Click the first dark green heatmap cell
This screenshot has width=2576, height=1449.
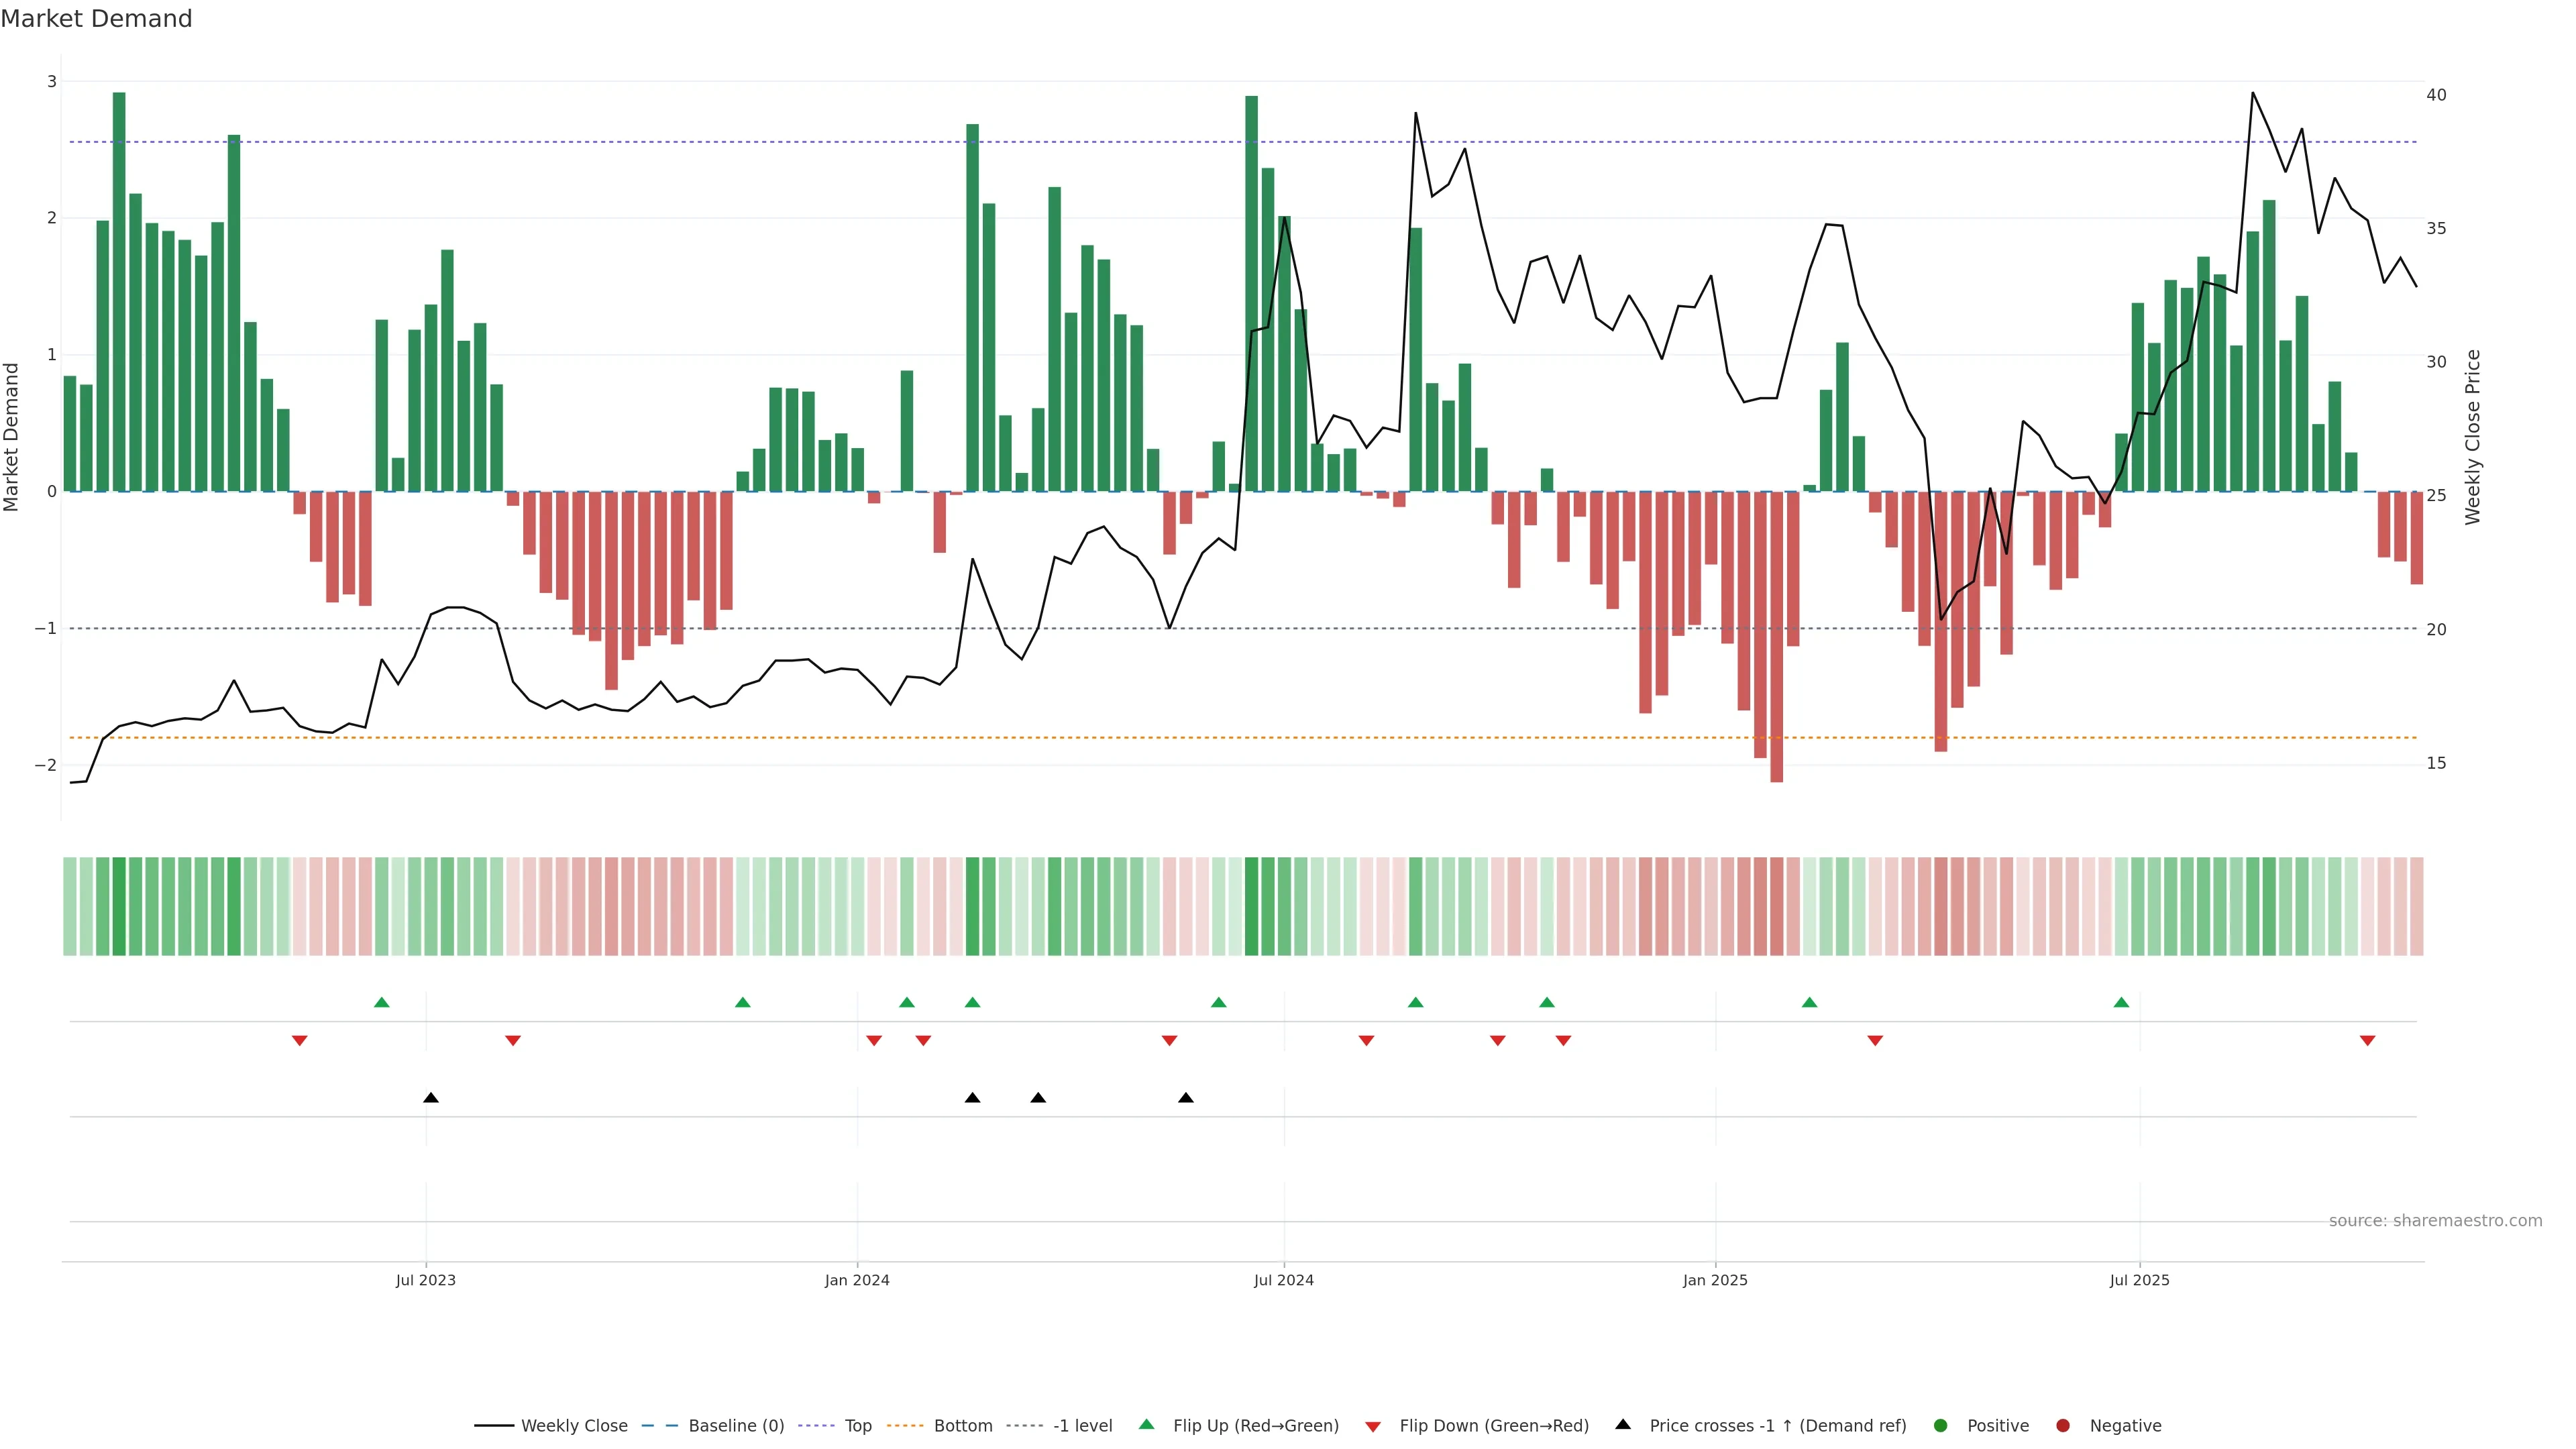coord(119,906)
